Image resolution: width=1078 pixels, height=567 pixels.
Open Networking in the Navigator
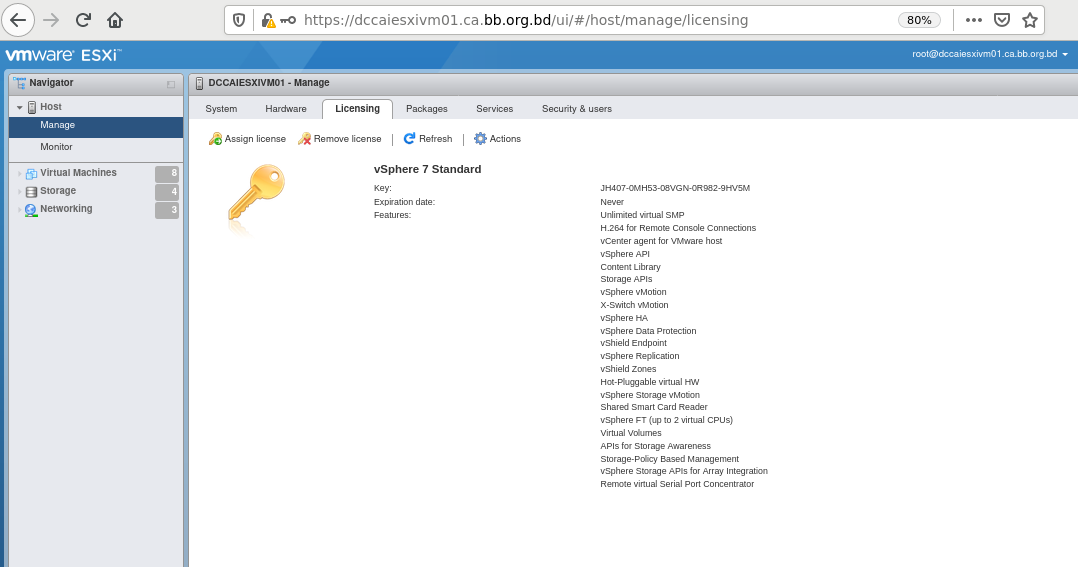(x=66, y=208)
